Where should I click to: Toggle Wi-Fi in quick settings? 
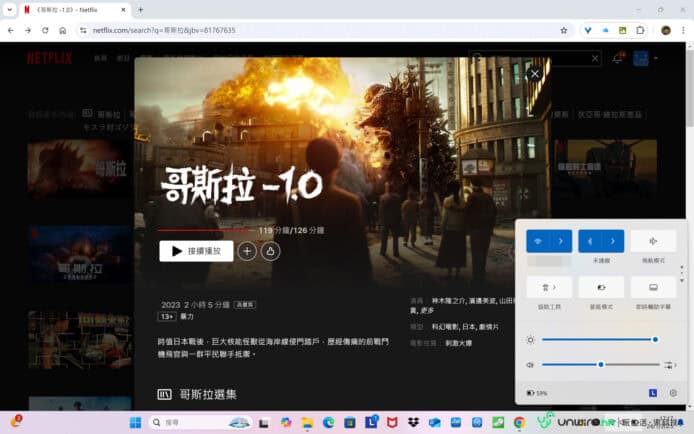[538, 241]
